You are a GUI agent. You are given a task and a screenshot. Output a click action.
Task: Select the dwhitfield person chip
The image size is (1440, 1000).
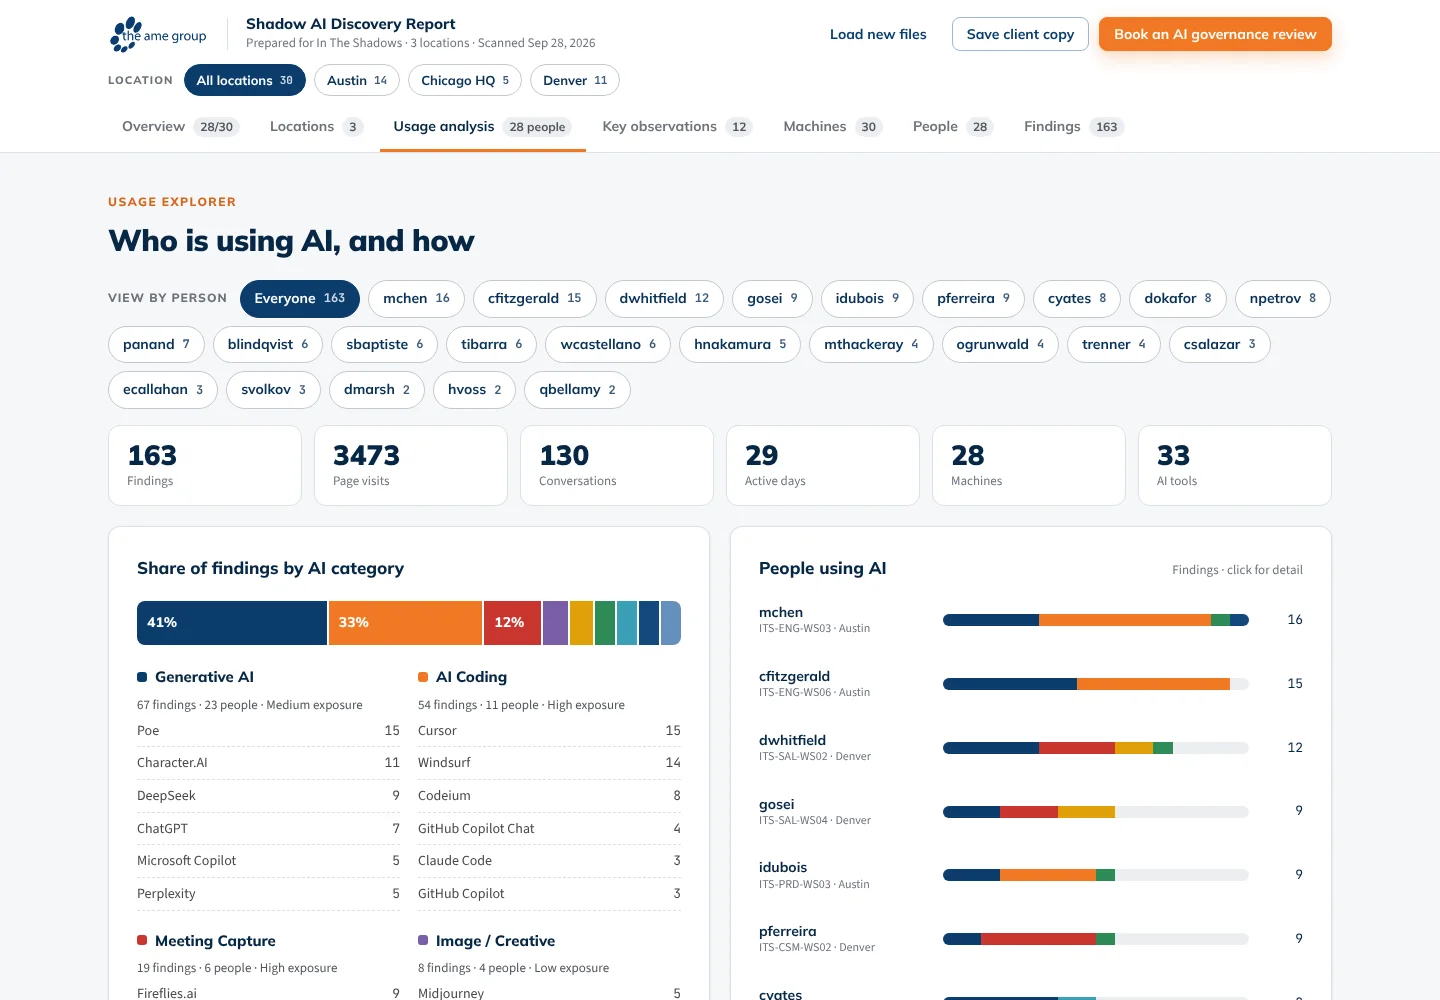[x=664, y=298]
